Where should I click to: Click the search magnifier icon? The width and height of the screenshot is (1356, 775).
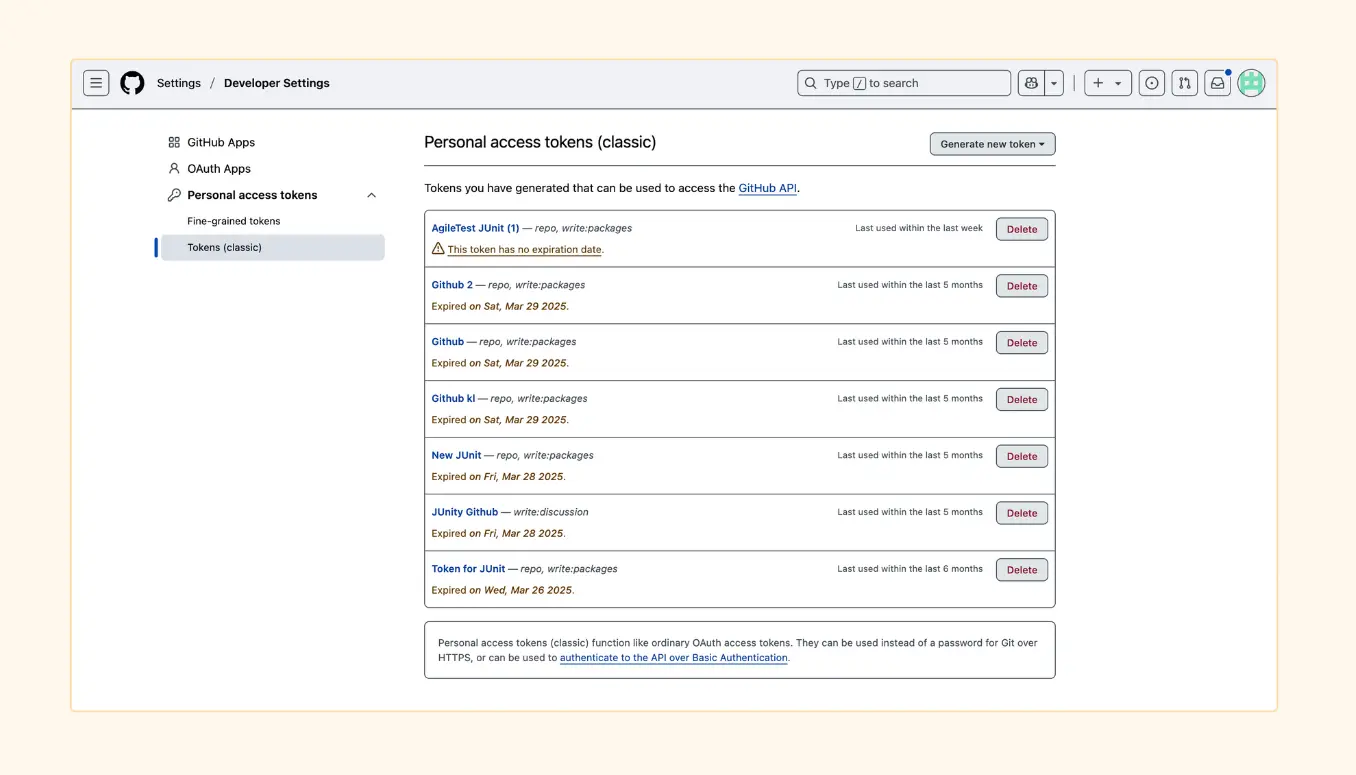point(811,83)
